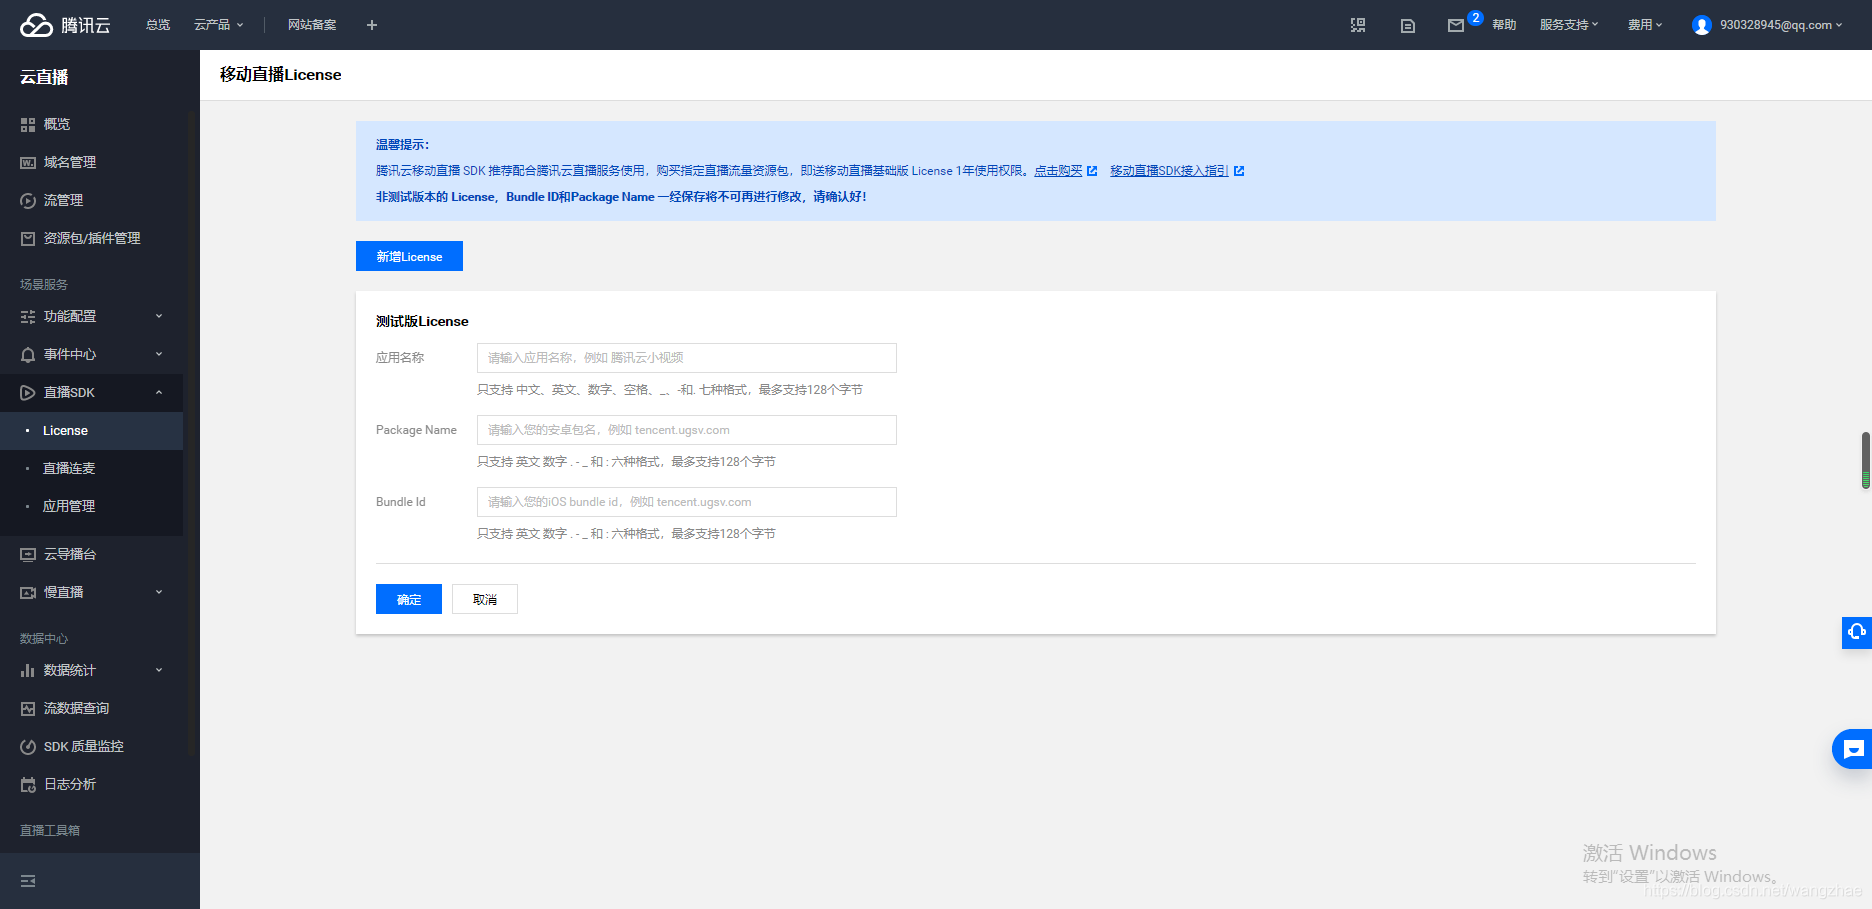Screen dimensions: 1872x909
Task: Expand the 功能配置 sidebar section
Action: pyautogui.click(x=91, y=316)
